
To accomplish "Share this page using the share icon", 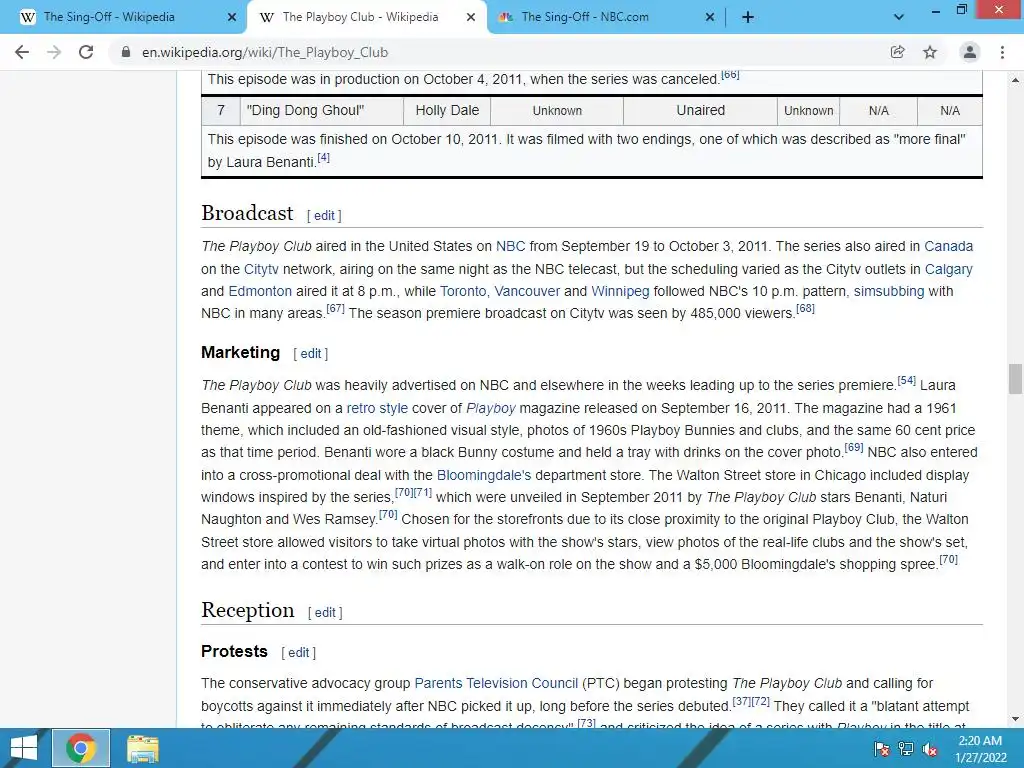I will point(897,52).
